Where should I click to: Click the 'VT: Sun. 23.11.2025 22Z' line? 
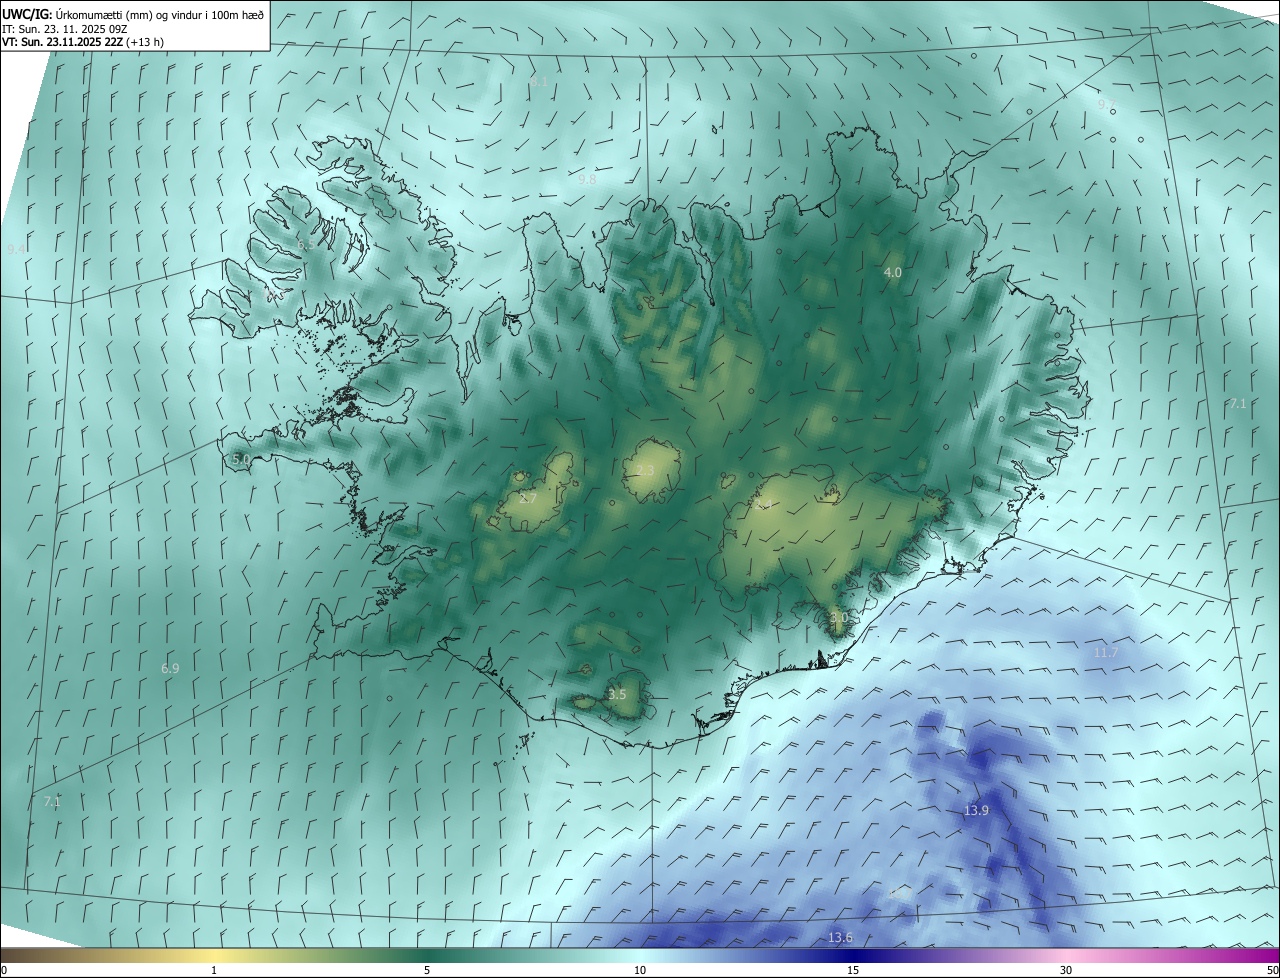point(62,42)
